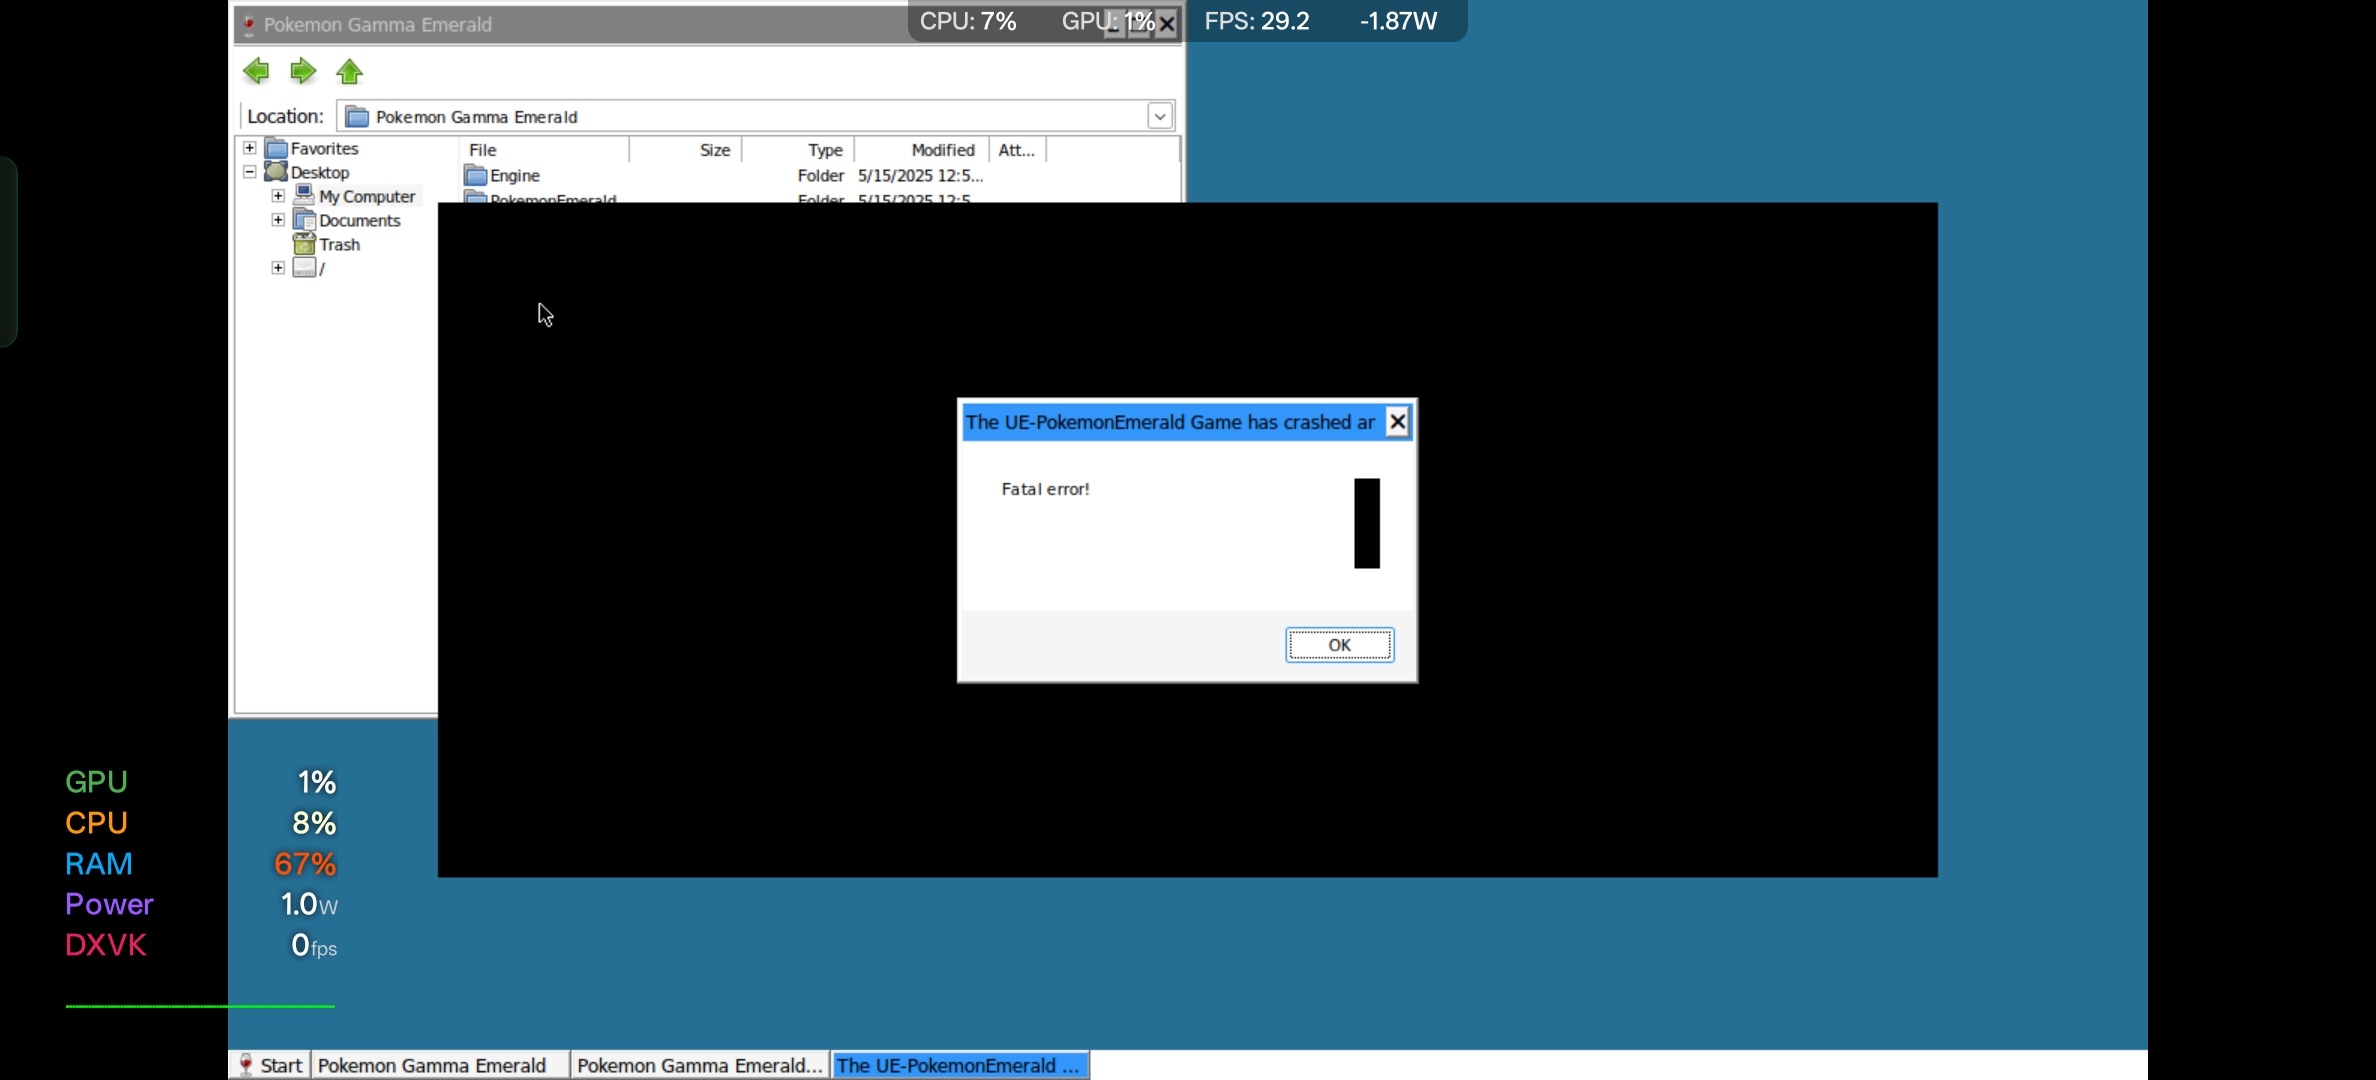
Task: Sort files by Size column header
Action: tap(714, 150)
